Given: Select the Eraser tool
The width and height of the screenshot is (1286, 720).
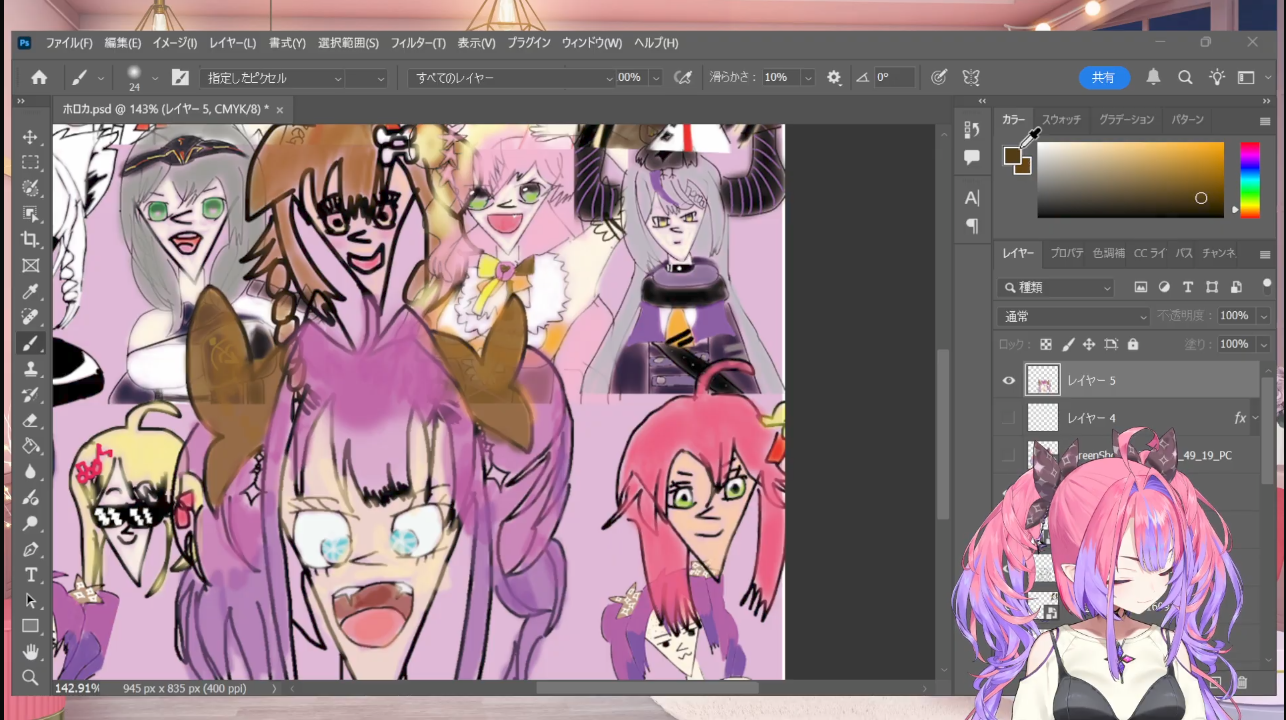Looking at the screenshot, I should coord(31,420).
